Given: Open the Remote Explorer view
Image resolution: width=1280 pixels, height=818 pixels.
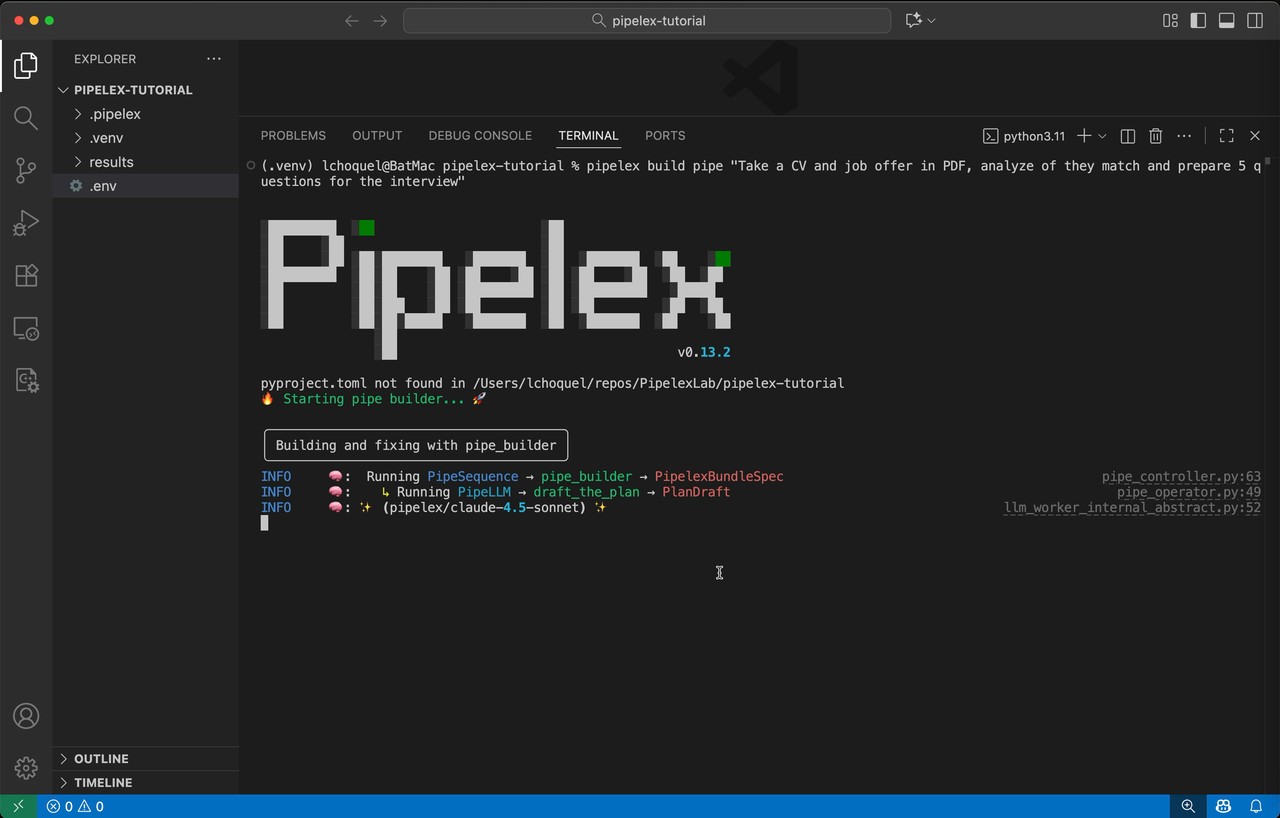Looking at the screenshot, I should coord(26,327).
